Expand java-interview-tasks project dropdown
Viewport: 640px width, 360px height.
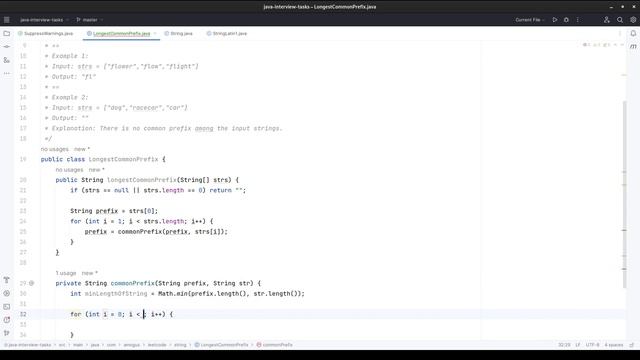tap(44, 20)
